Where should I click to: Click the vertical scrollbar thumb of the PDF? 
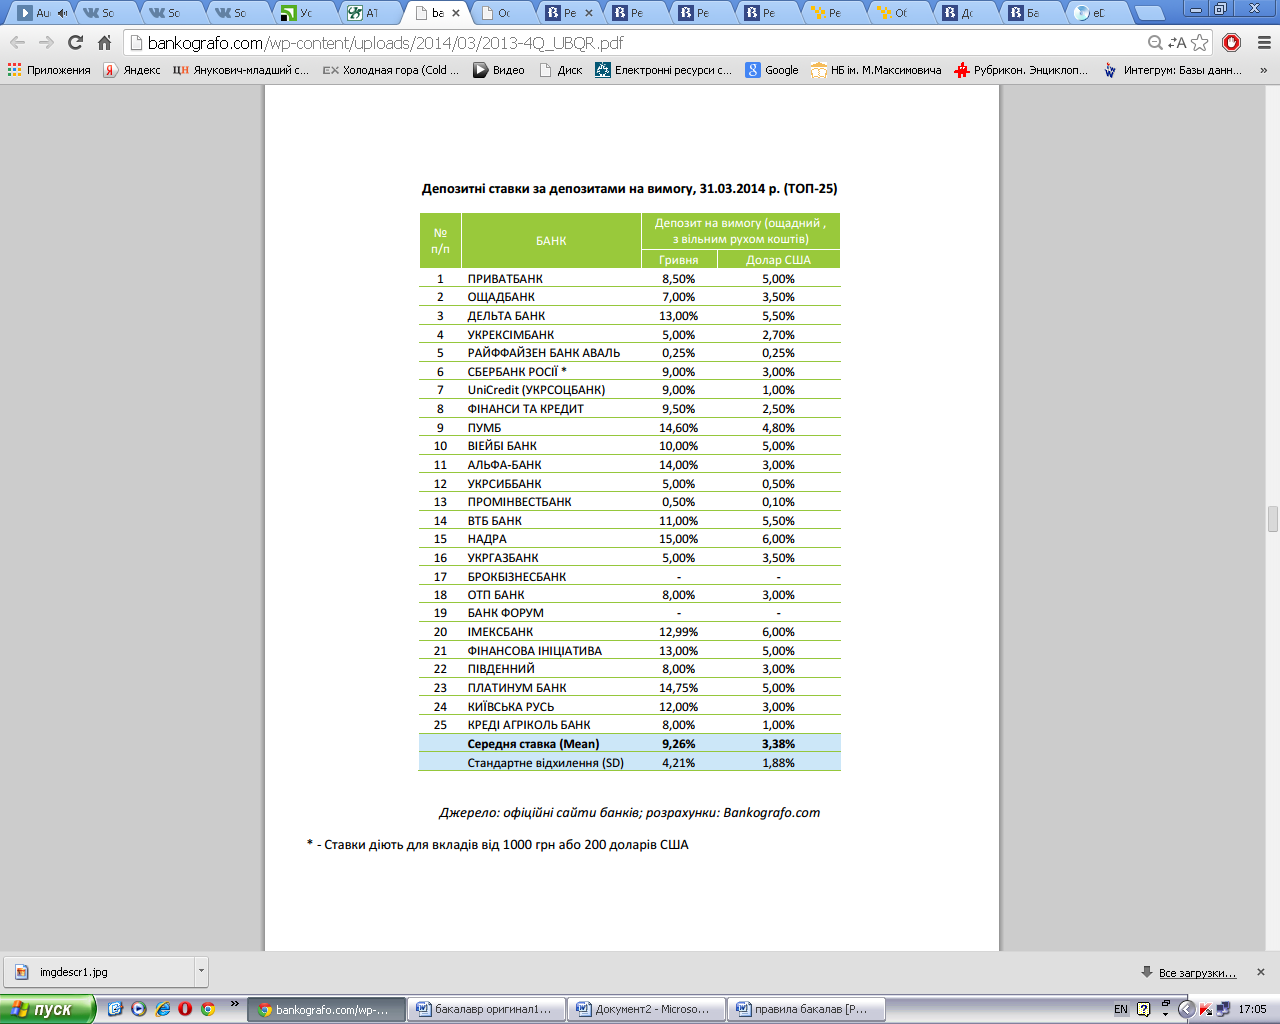pyautogui.click(x=1272, y=519)
